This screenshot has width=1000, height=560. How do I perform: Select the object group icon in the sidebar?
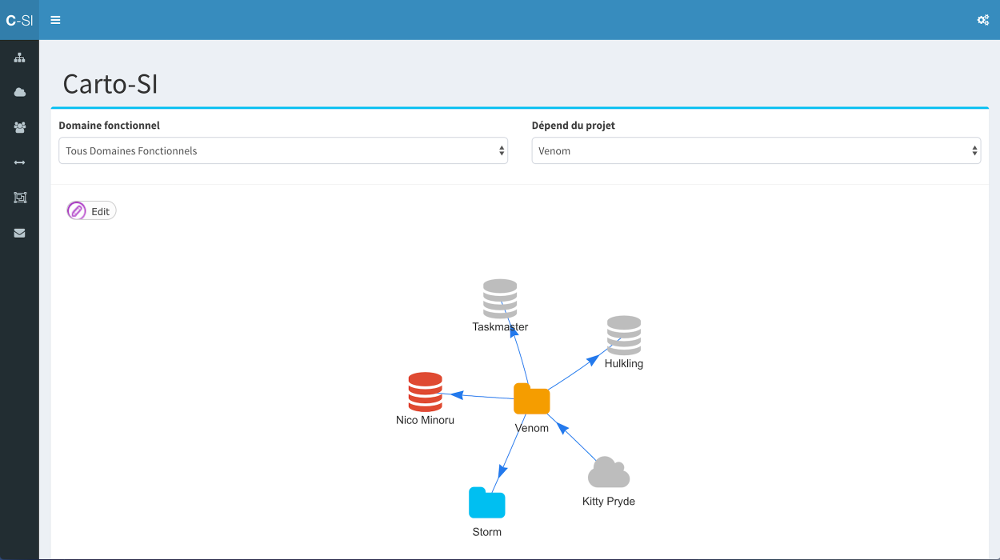coord(19,198)
